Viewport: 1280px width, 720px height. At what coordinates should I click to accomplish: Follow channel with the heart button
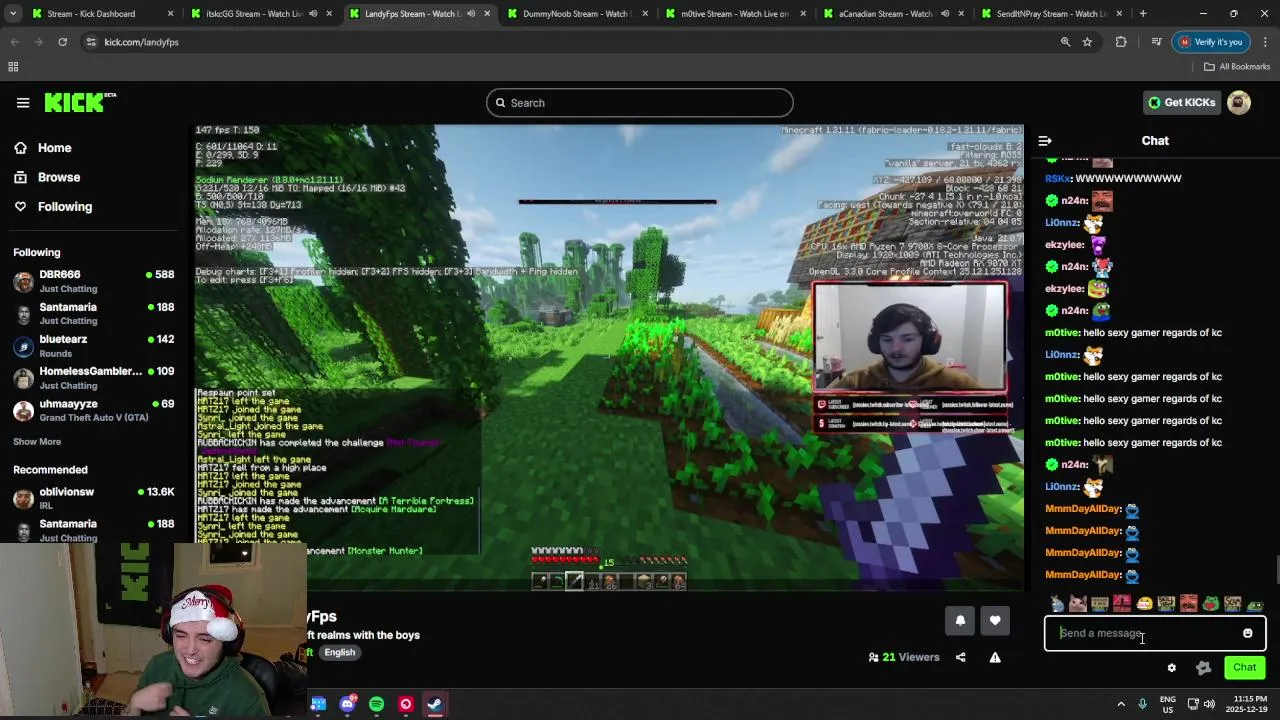tap(995, 621)
